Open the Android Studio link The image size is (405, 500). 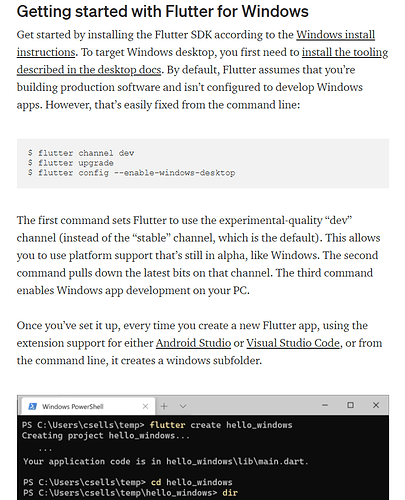pos(193,343)
